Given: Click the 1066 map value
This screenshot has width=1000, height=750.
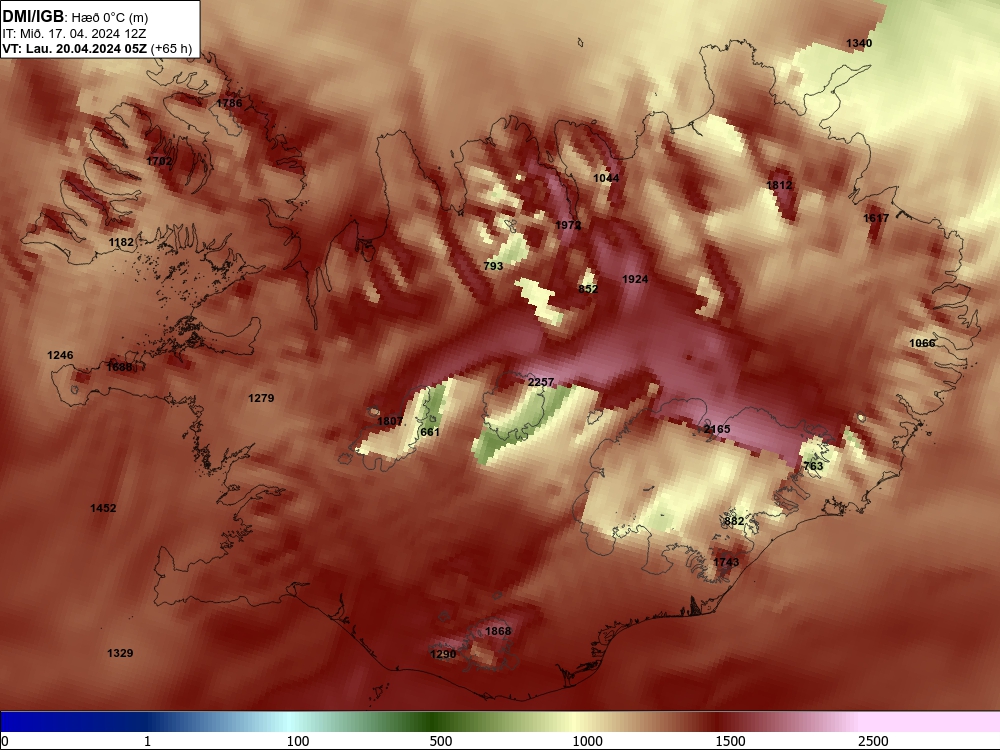Looking at the screenshot, I should (x=922, y=343).
